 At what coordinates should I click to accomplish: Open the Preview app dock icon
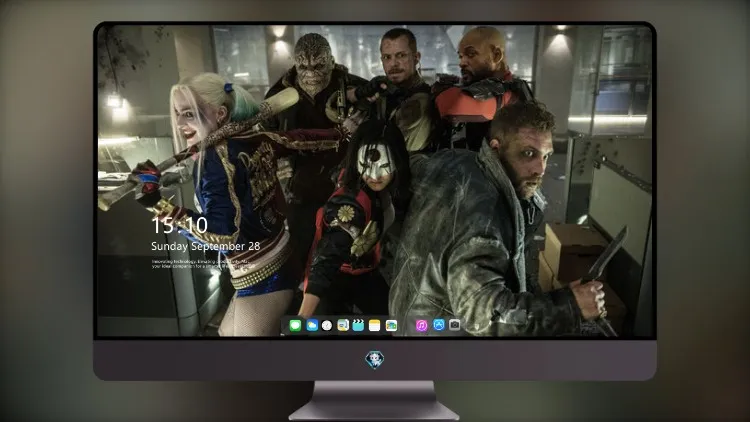pyautogui.click(x=342, y=325)
